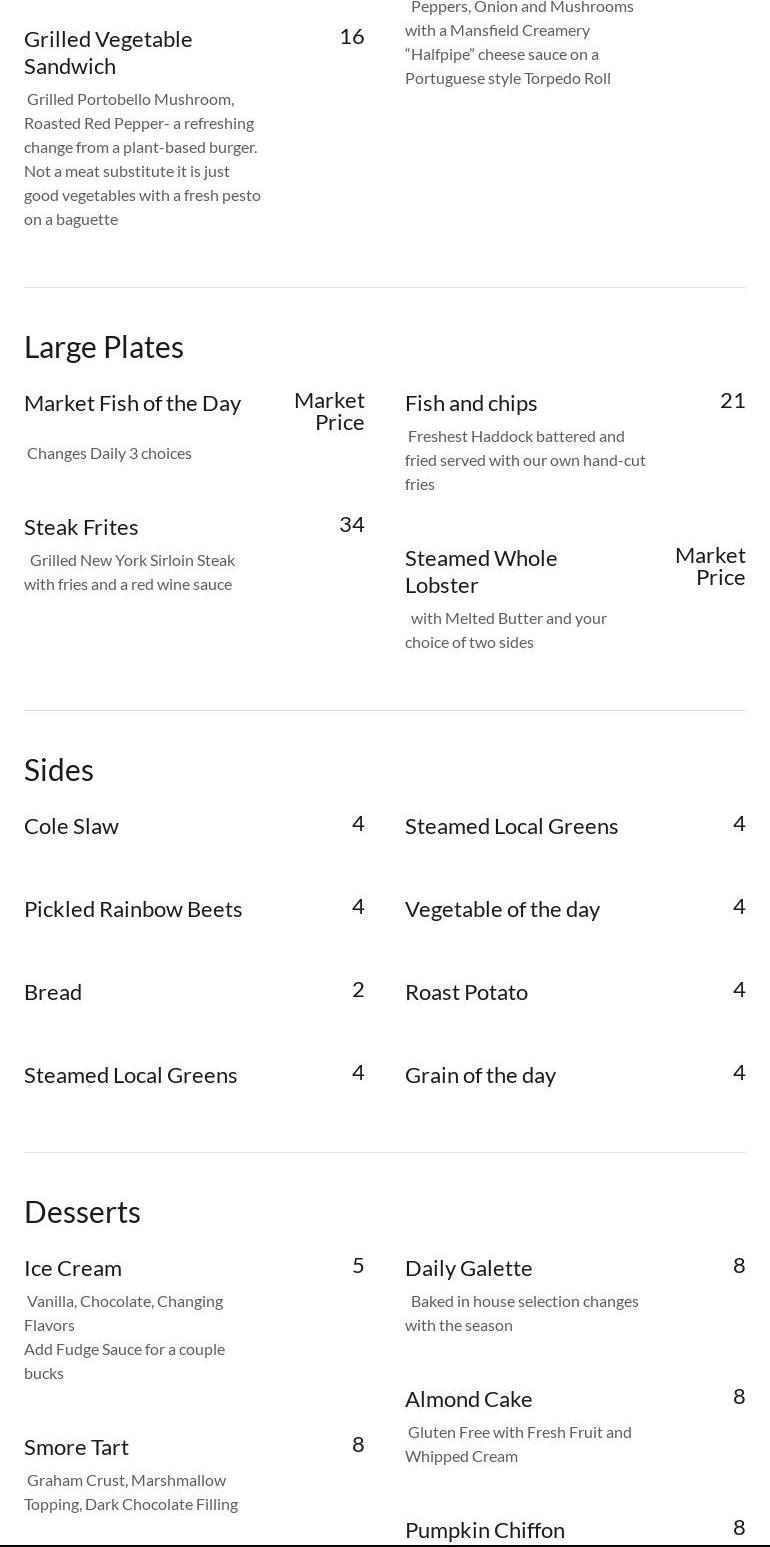Click the Desserts section heading
The width and height of the screenshot is (770, 1547).
82,1212
